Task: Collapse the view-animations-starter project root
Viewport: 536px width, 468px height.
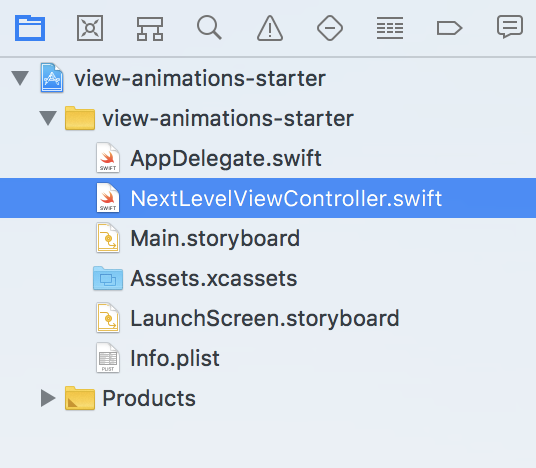Action: click(x=20, y=78)
